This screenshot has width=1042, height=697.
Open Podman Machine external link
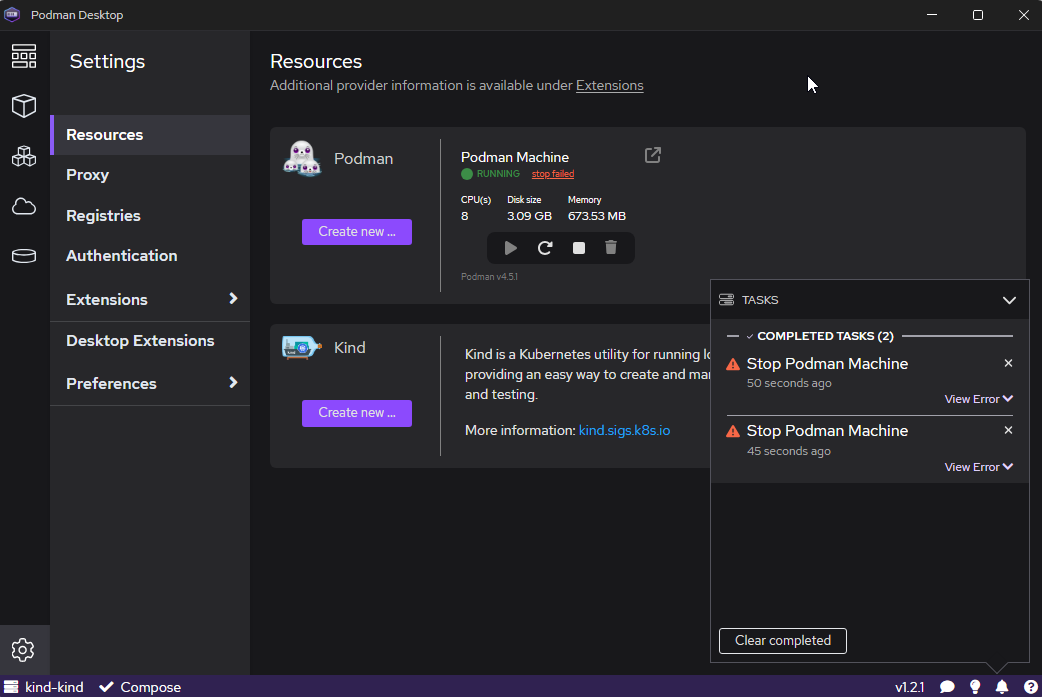point(652,155)
